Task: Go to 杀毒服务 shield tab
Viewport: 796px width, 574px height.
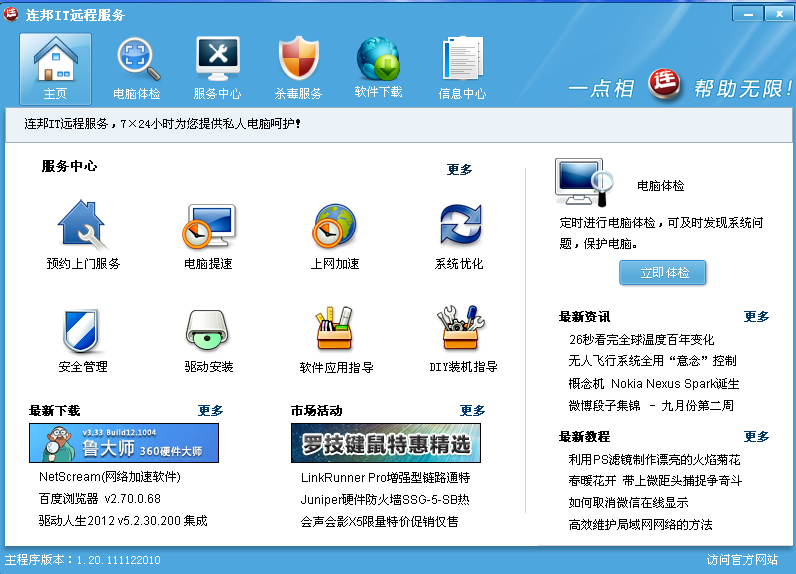Action: coord(298,68)
